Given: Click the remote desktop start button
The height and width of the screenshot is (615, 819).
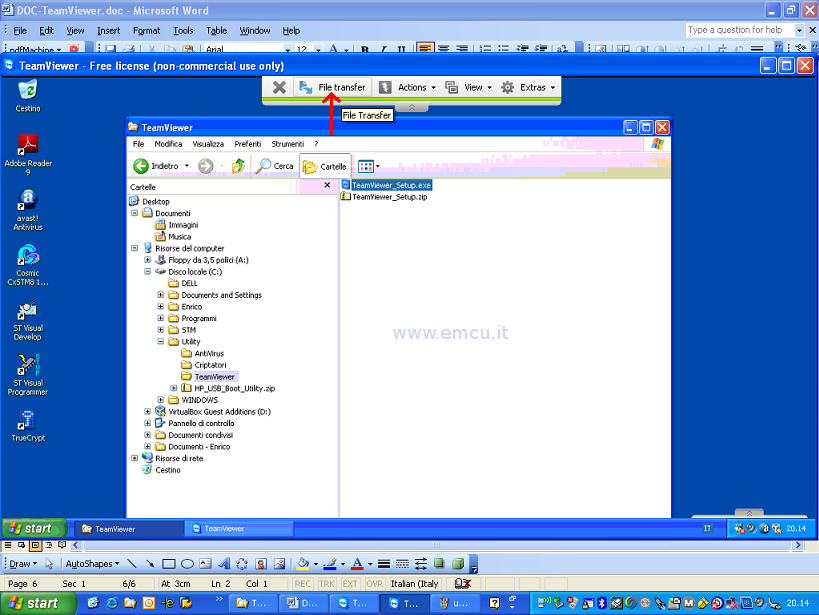Looking at the screenshot, I should [x=34, y=528].
